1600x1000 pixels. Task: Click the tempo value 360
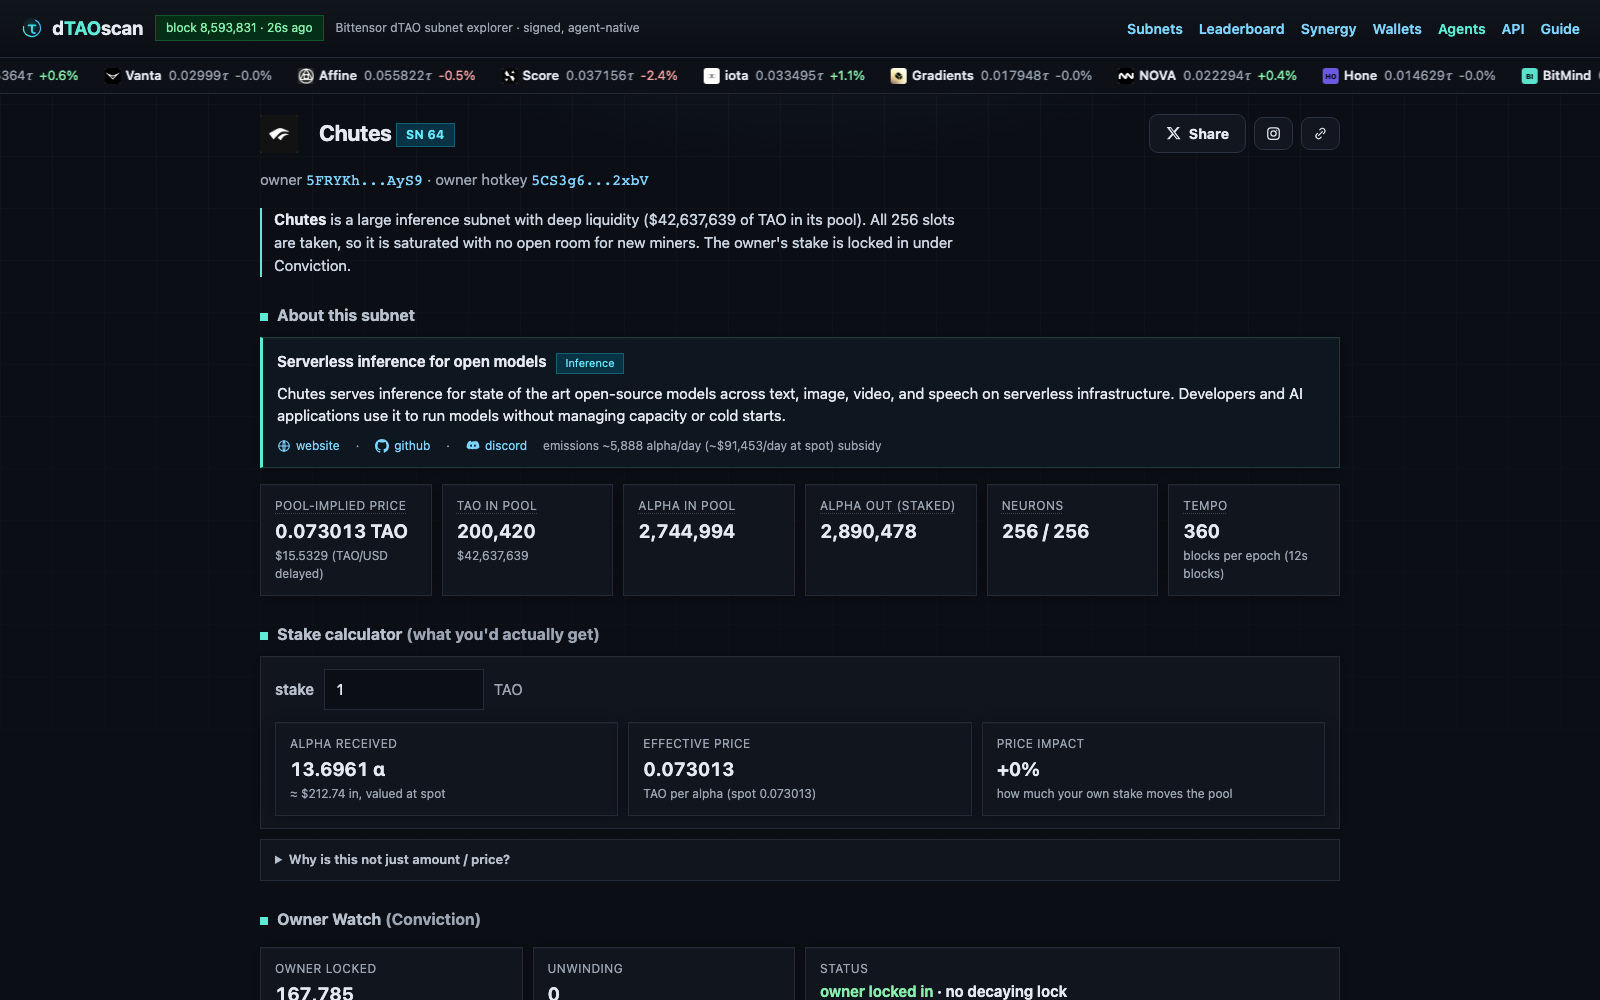click(1201, 532)
